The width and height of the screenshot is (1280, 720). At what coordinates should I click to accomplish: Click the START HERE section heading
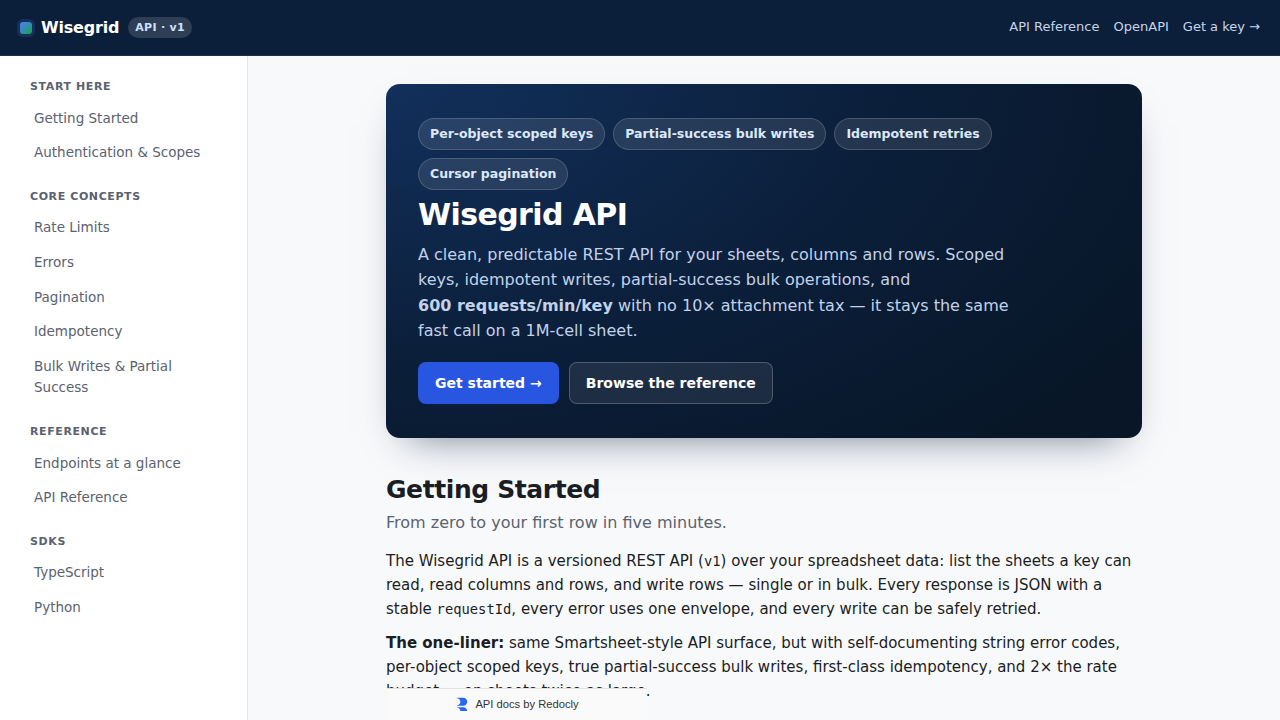(70, 86)
